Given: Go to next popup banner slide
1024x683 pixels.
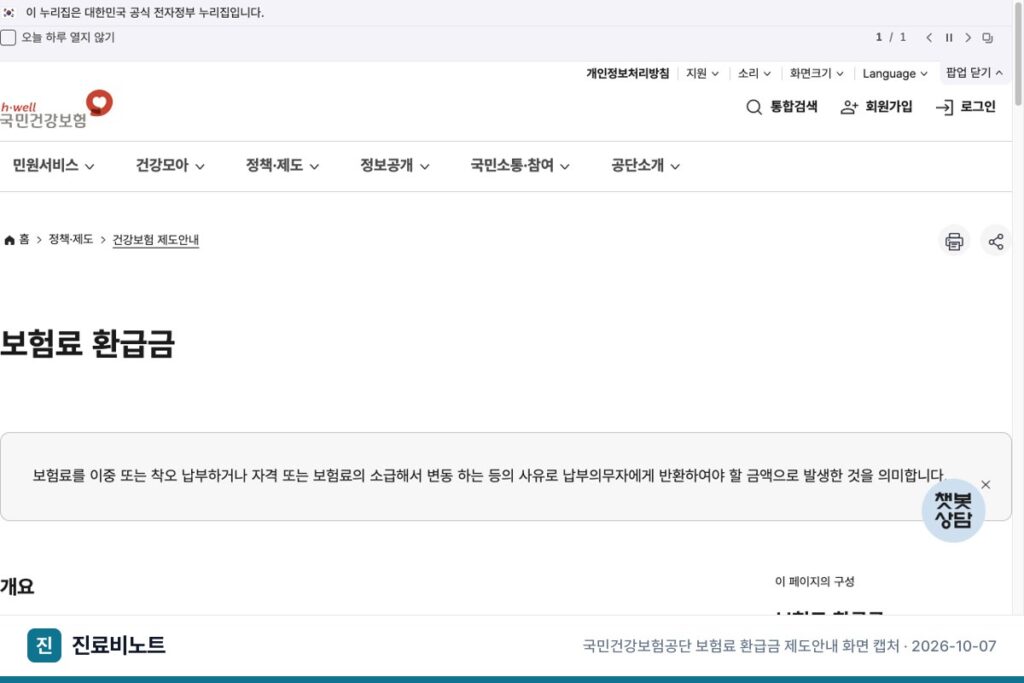Looking at the screenshot, I should (968, 38).
